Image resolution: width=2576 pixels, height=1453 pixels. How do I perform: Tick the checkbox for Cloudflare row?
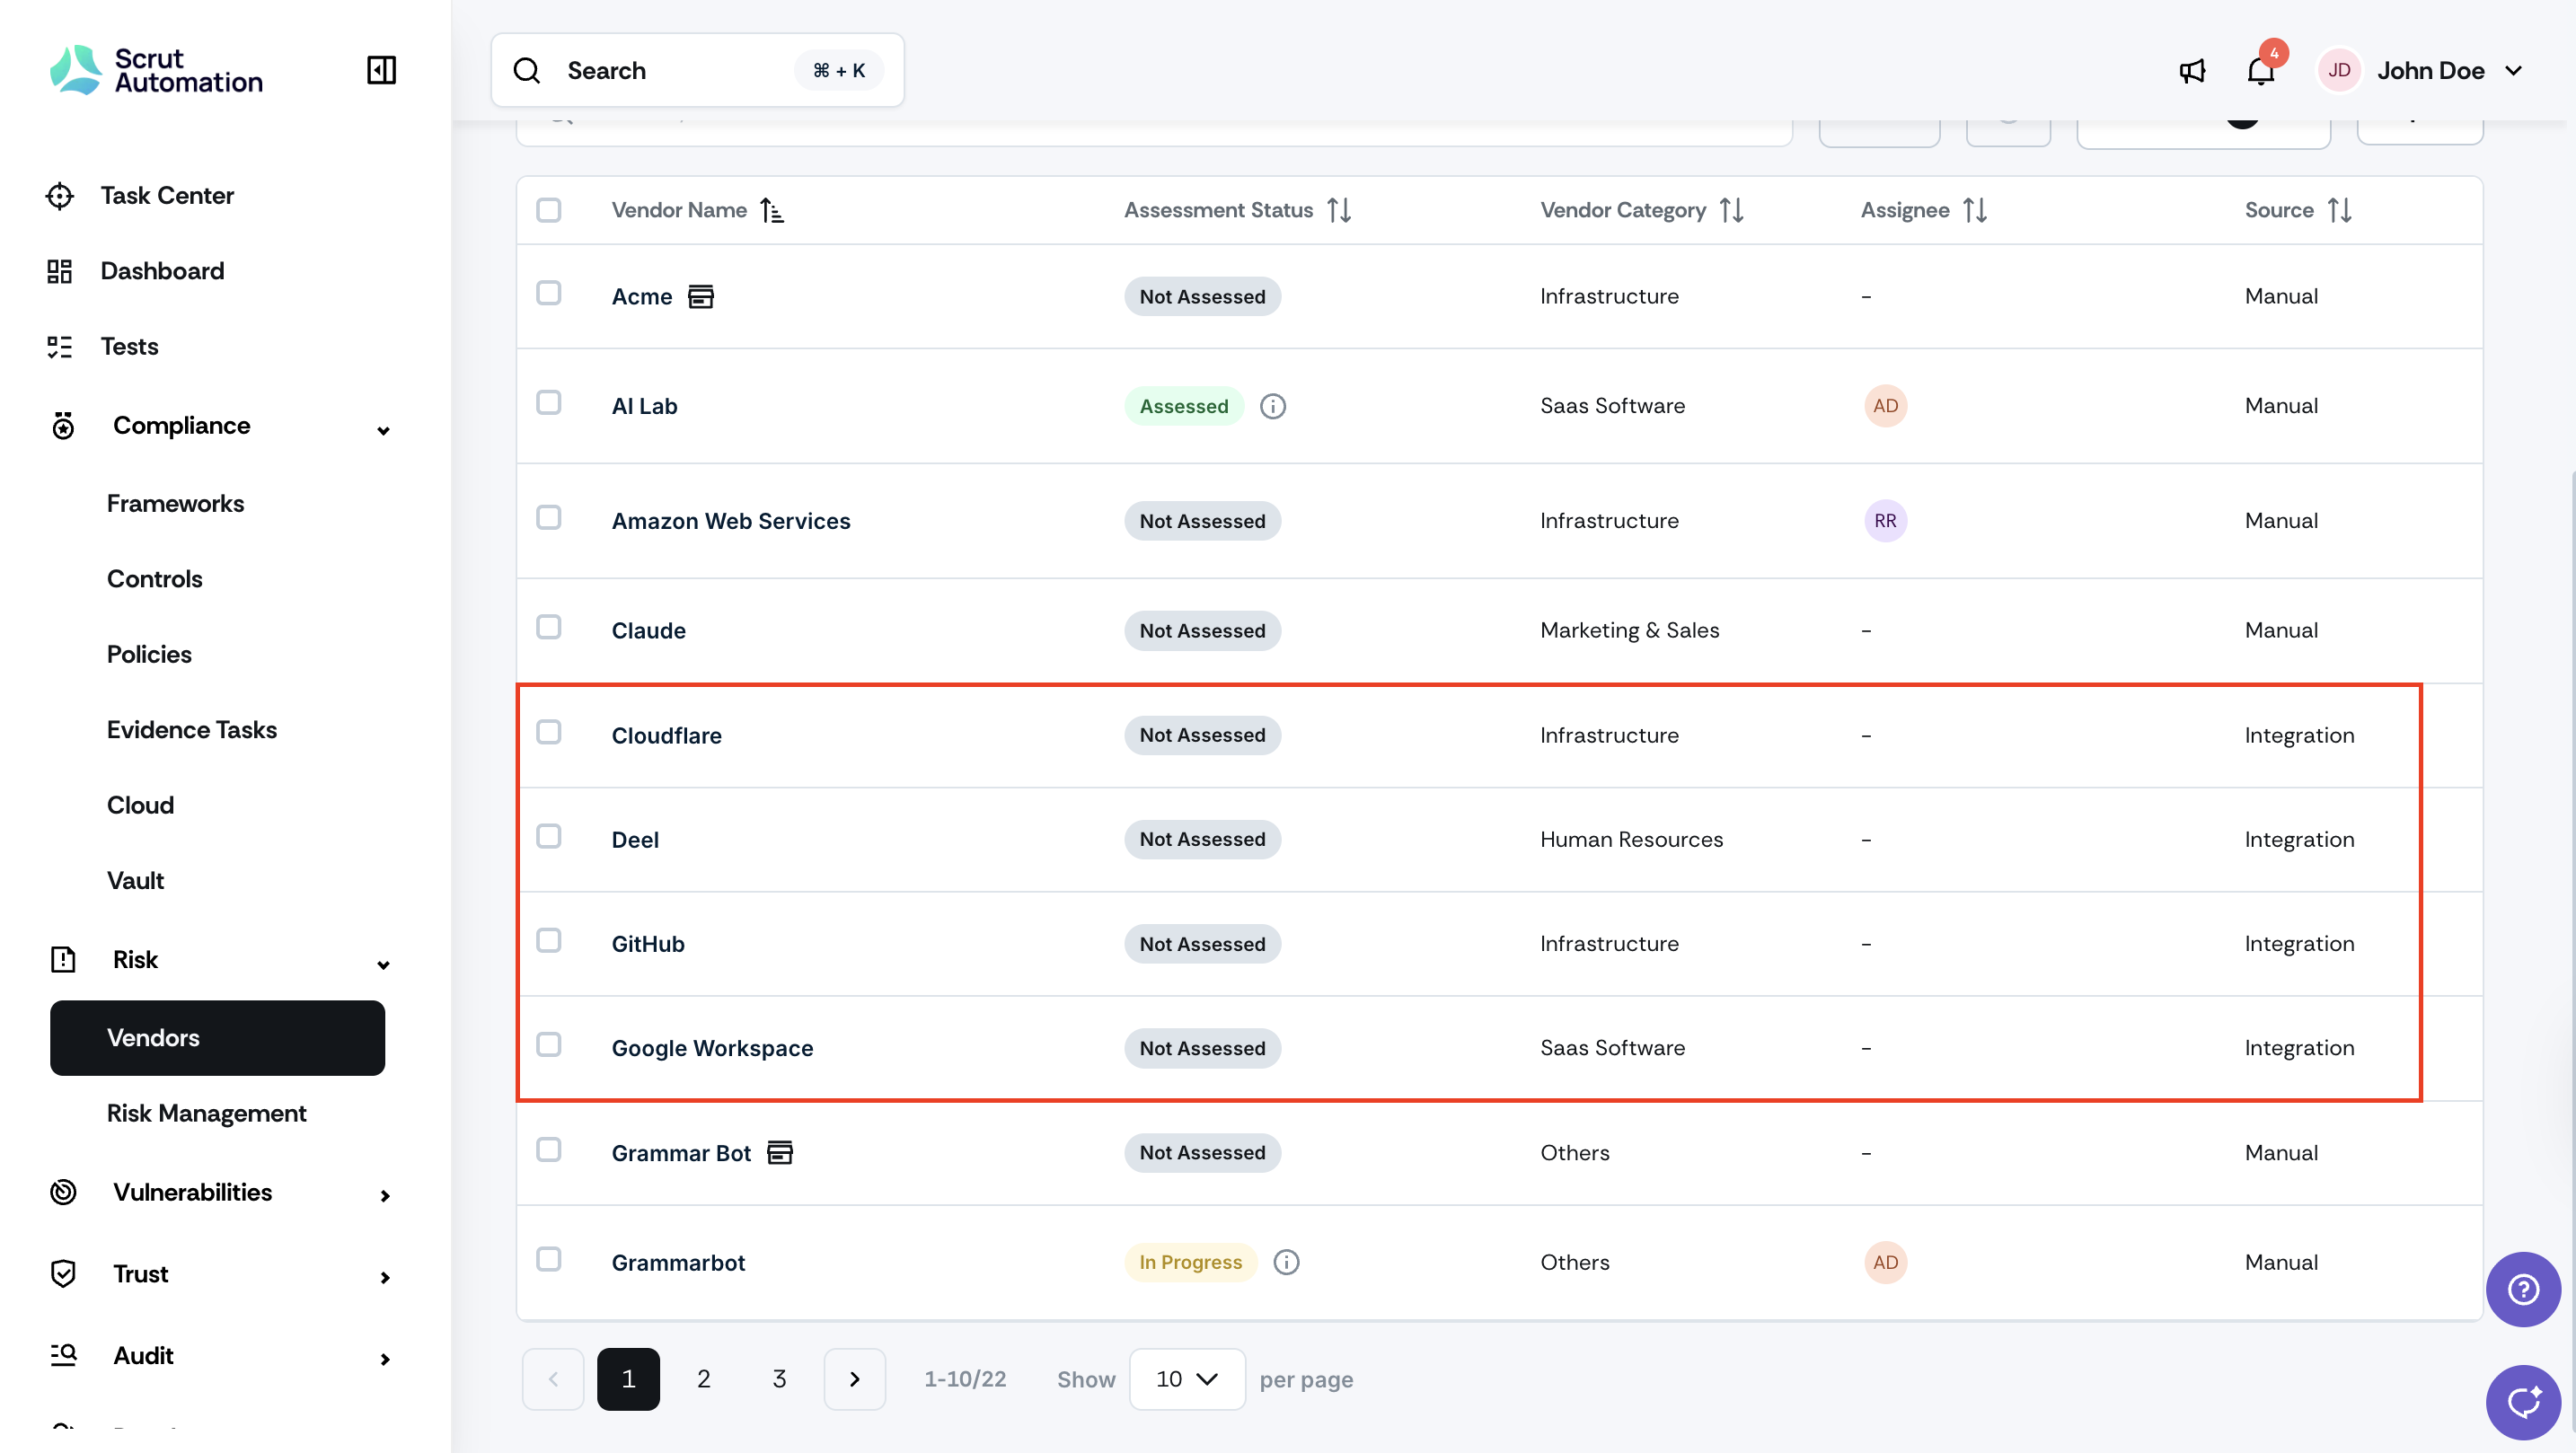click(x=548, y=732)
